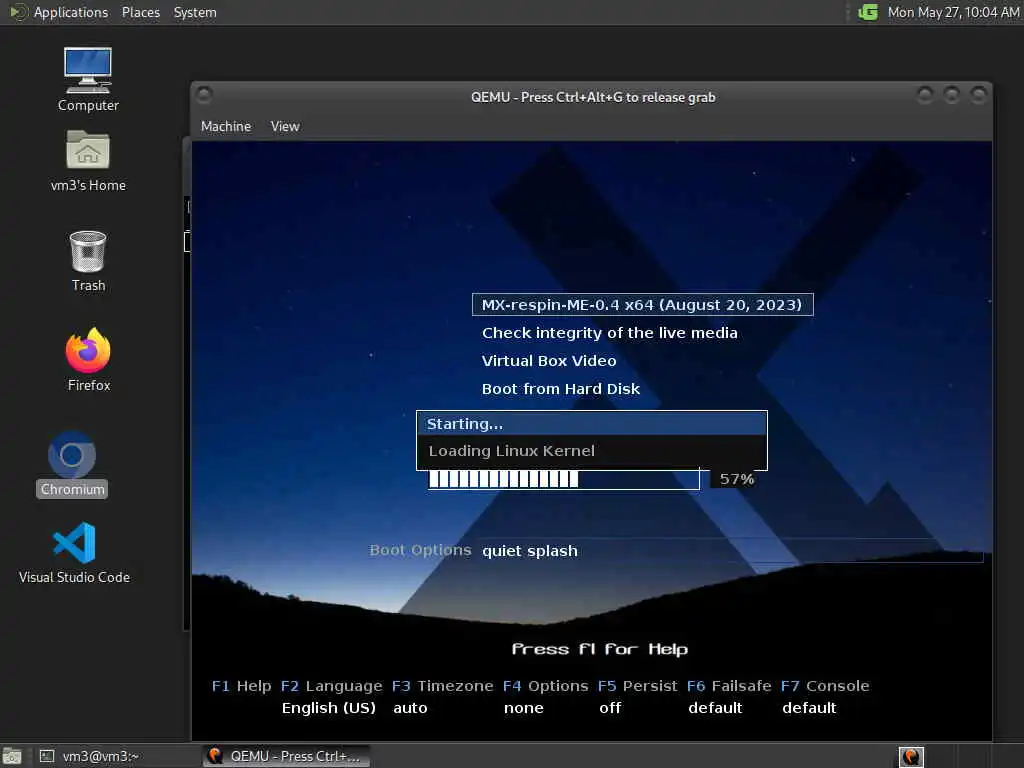The height and width of the screenshot is (768, 1024).
Task: Click the boot progress bar
Action: 564,479
